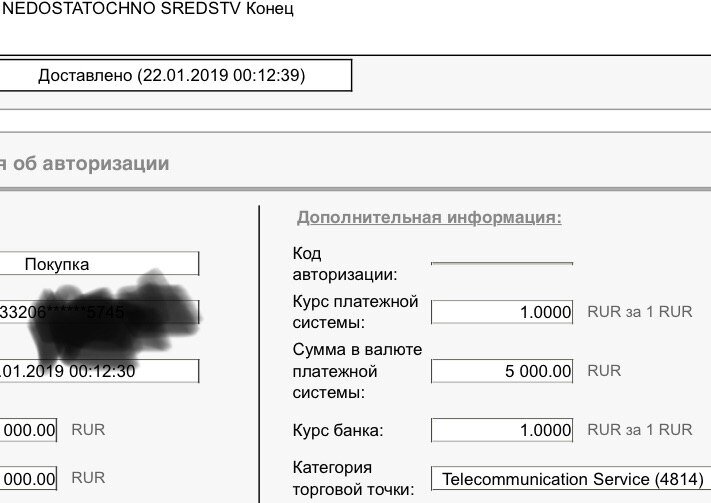This screenshot has height=503, width=711.
Task: Click the Сумма в валюте платежной системы label
Action: pyautogui.click(x=357, y=371)
